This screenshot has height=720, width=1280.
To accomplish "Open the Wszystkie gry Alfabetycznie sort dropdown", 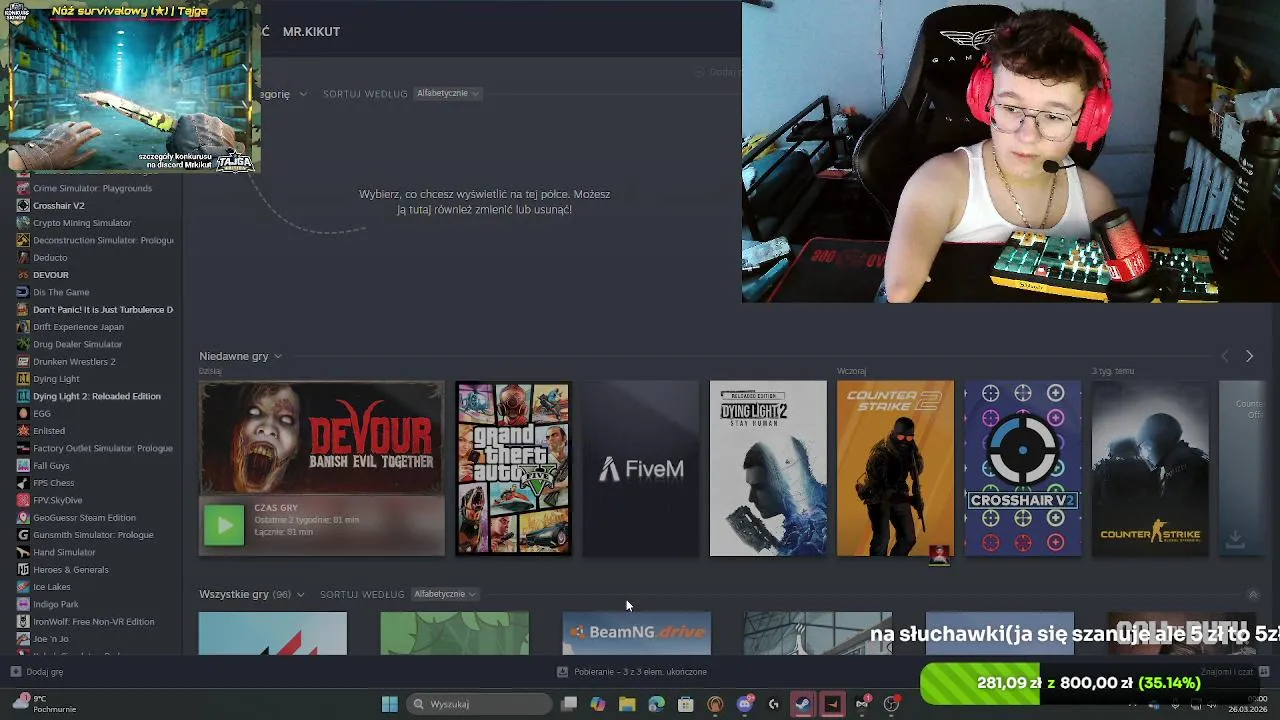I will click(x=444, y=594).
